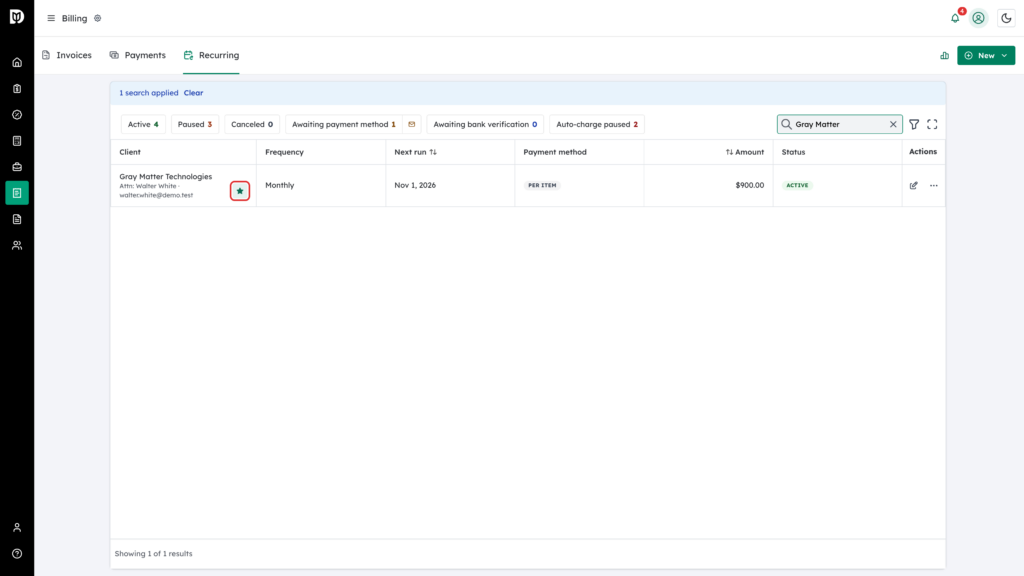Switch to the Invoices tab

[x=67, y=56]
